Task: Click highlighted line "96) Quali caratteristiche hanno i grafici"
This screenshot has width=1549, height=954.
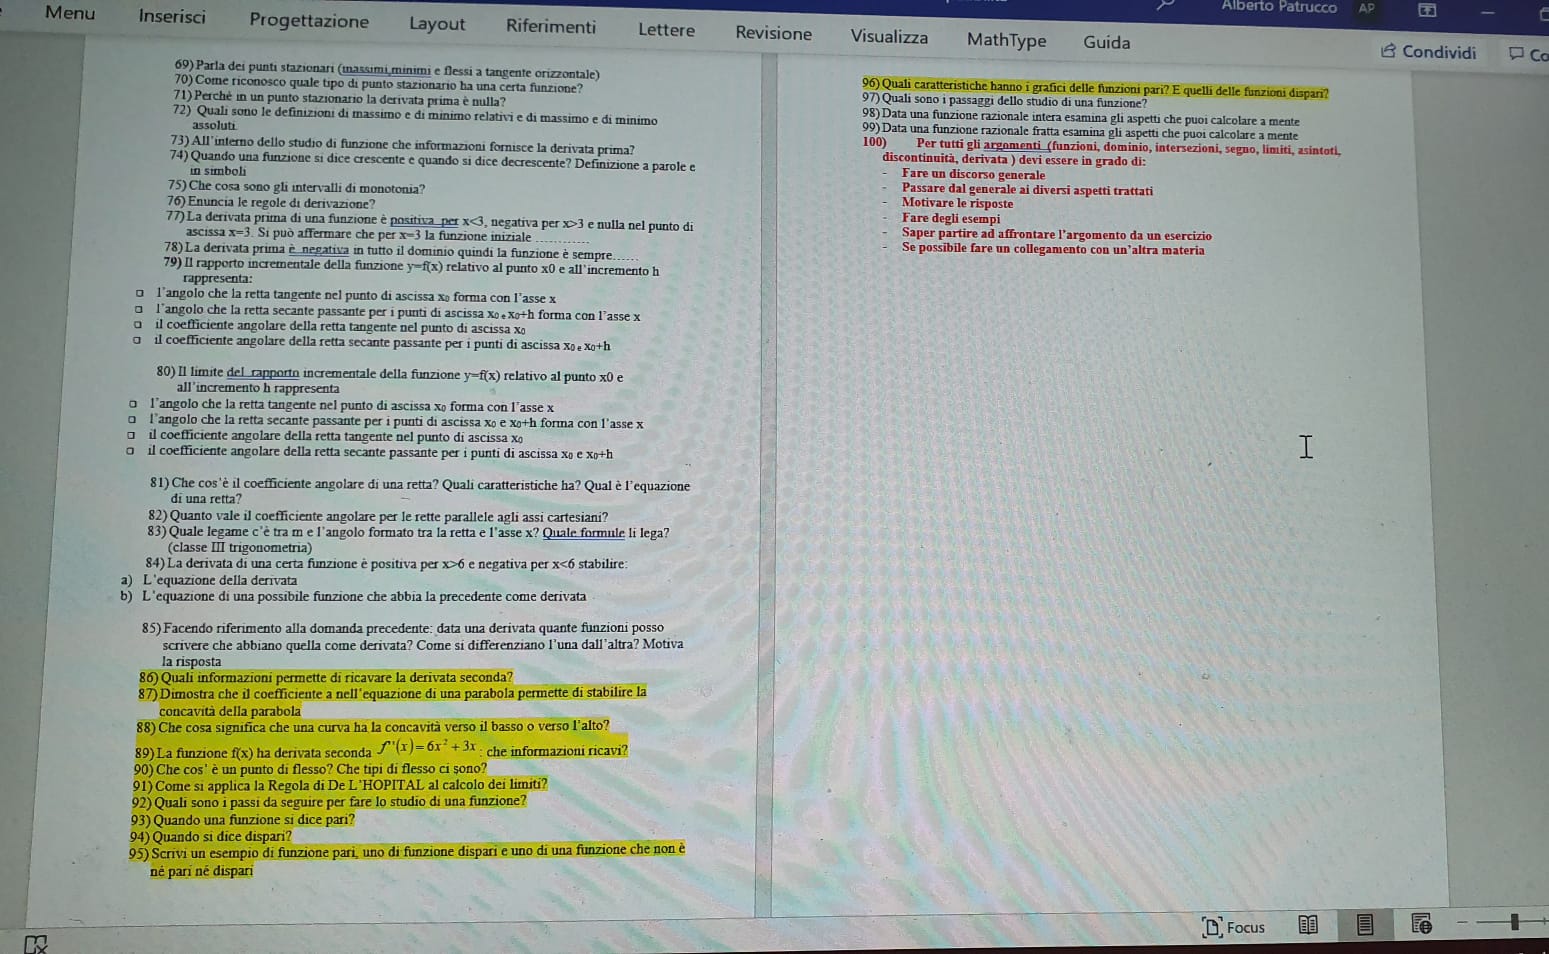Action: click(1095, 89)
